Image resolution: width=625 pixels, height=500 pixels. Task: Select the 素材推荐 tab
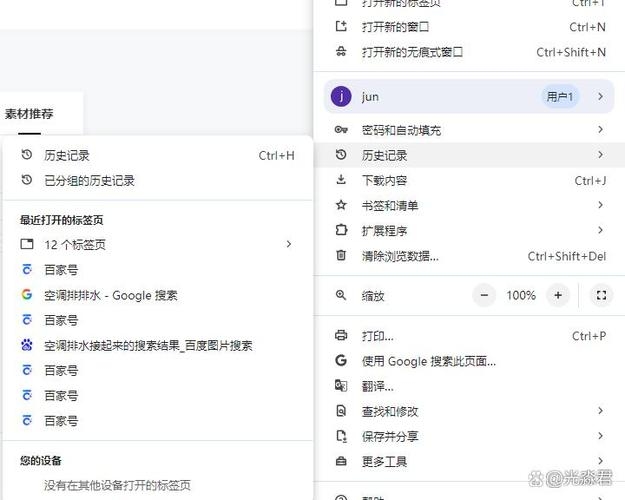[29, 114]
